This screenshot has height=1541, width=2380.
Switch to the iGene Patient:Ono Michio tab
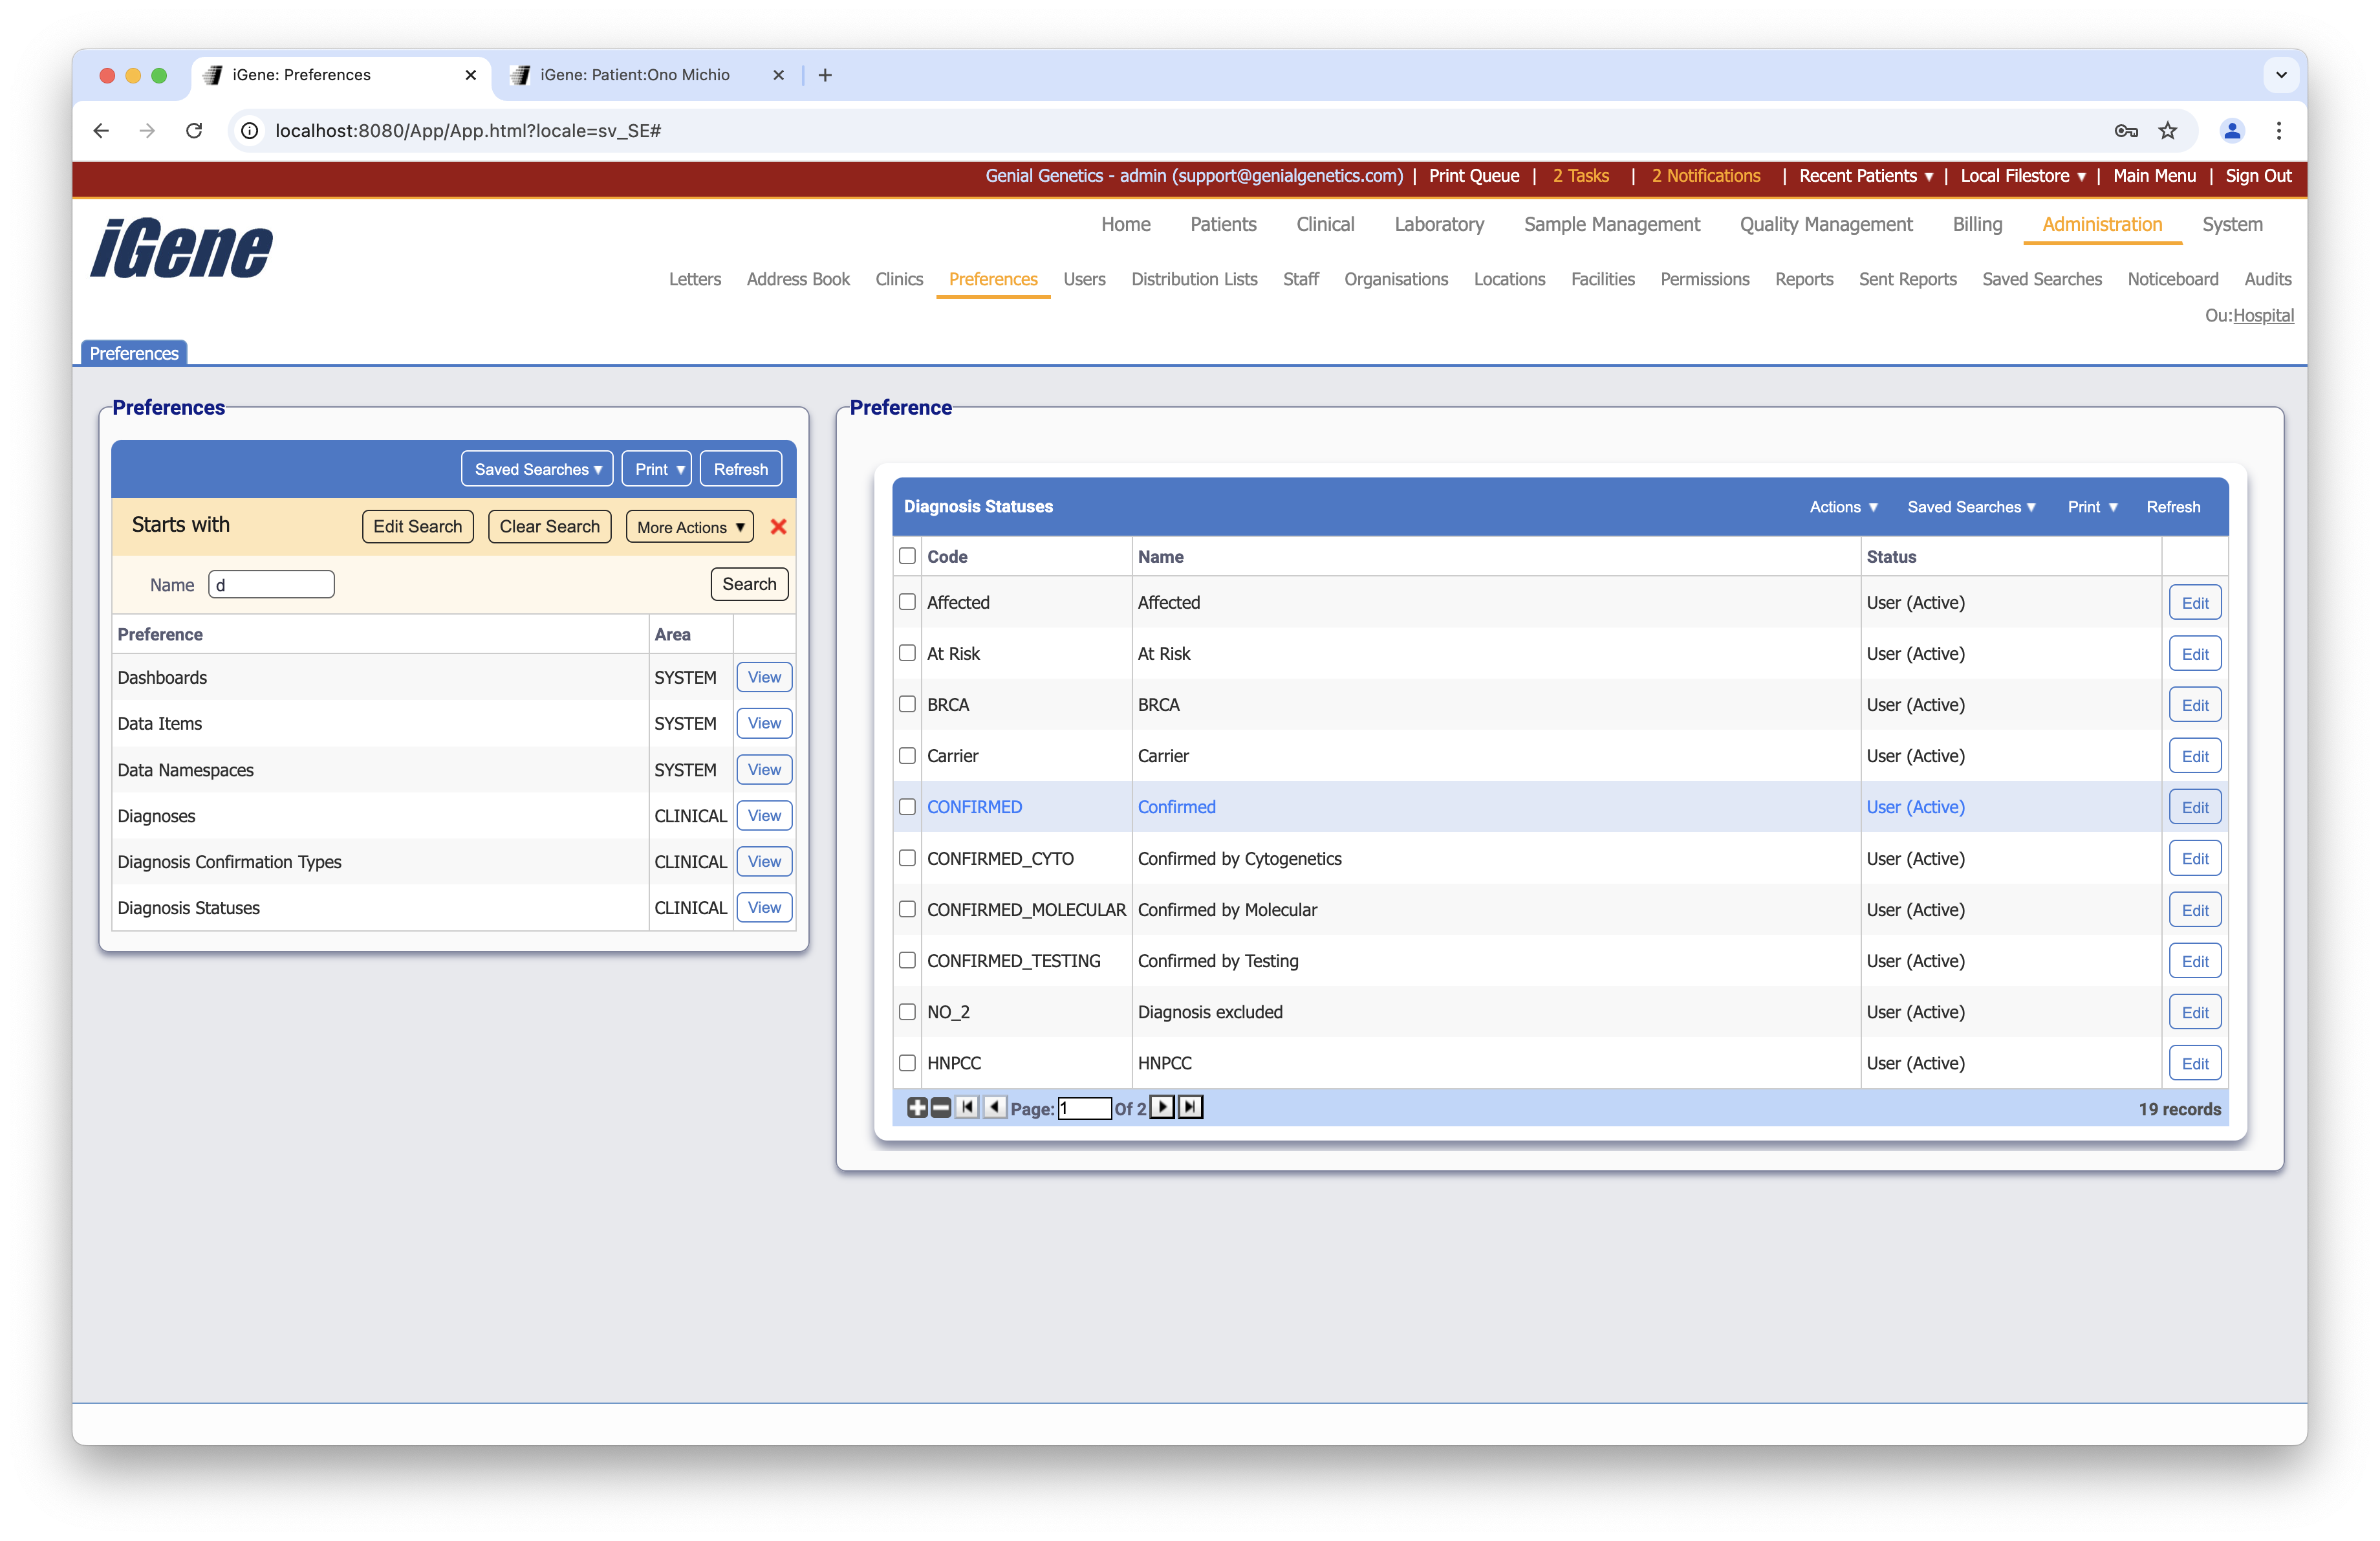coord(634,75)
